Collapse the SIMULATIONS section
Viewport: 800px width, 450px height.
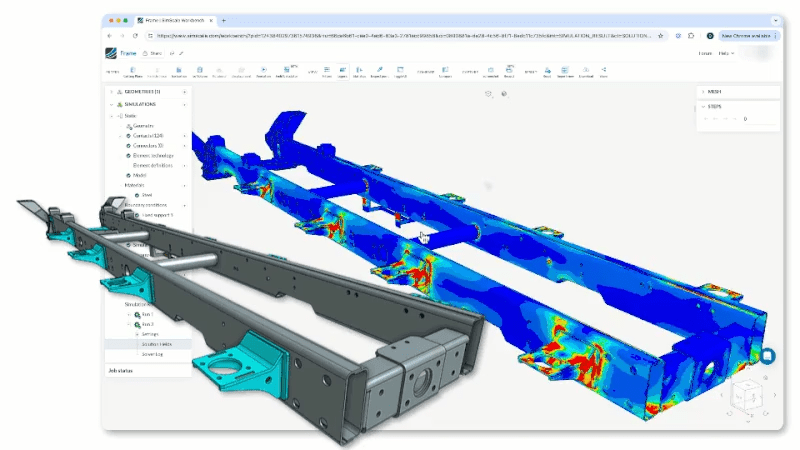(x=109, y=104)
